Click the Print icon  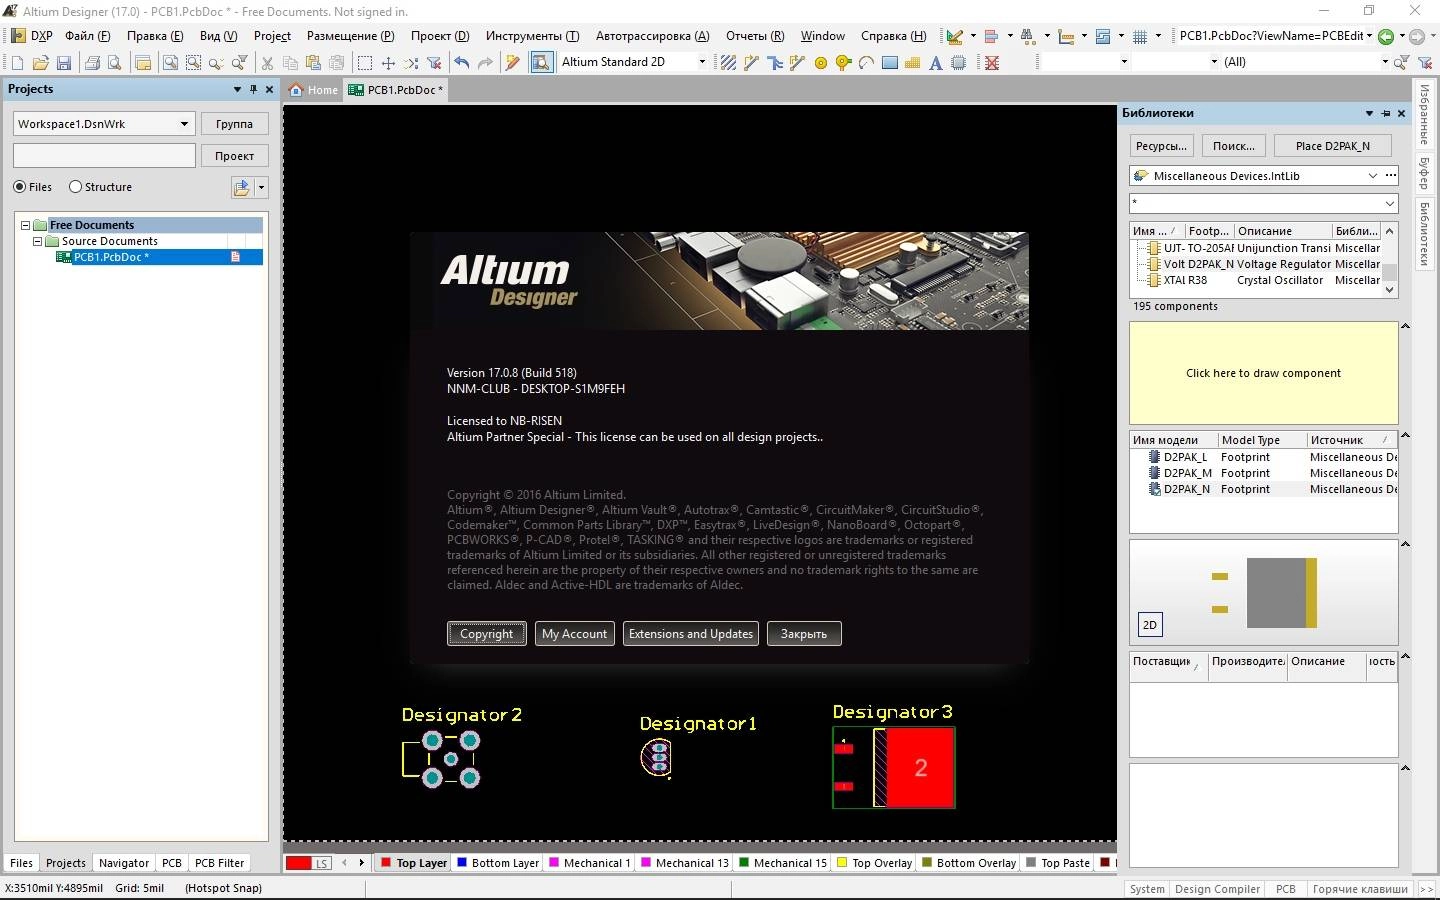coord(92,62)
